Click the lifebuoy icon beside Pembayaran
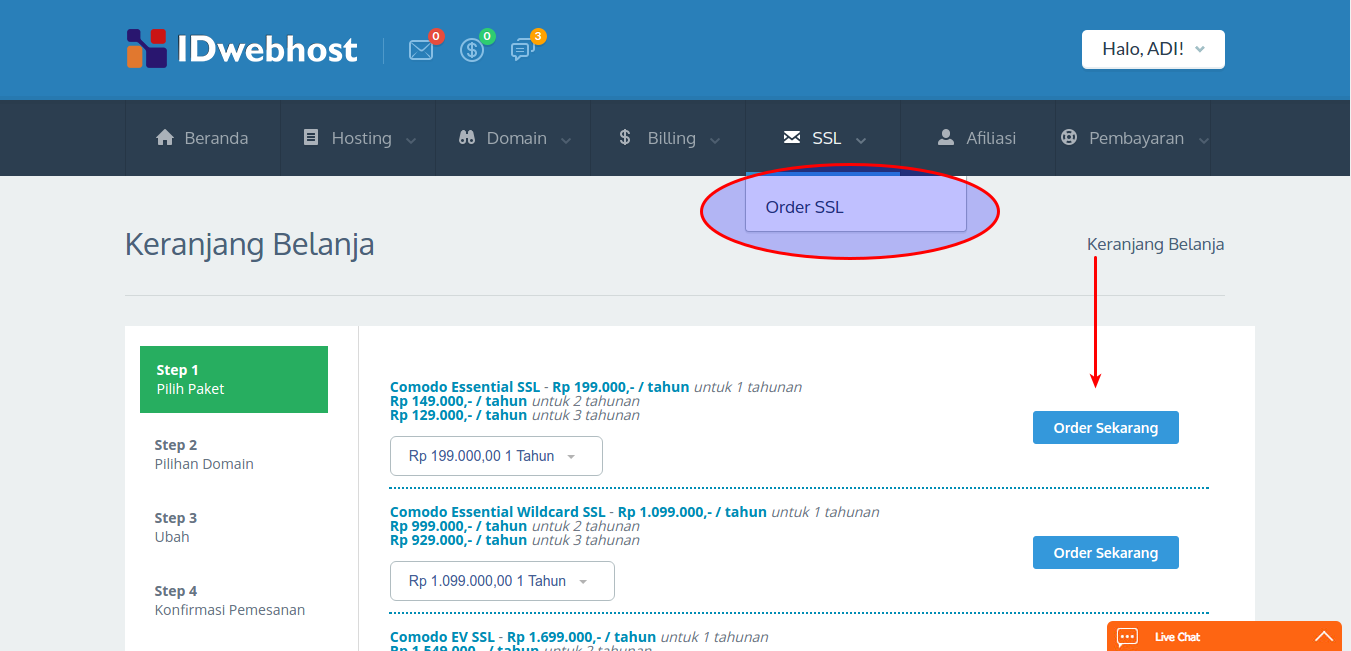The image size is (1351, 651). (1069, 138)
